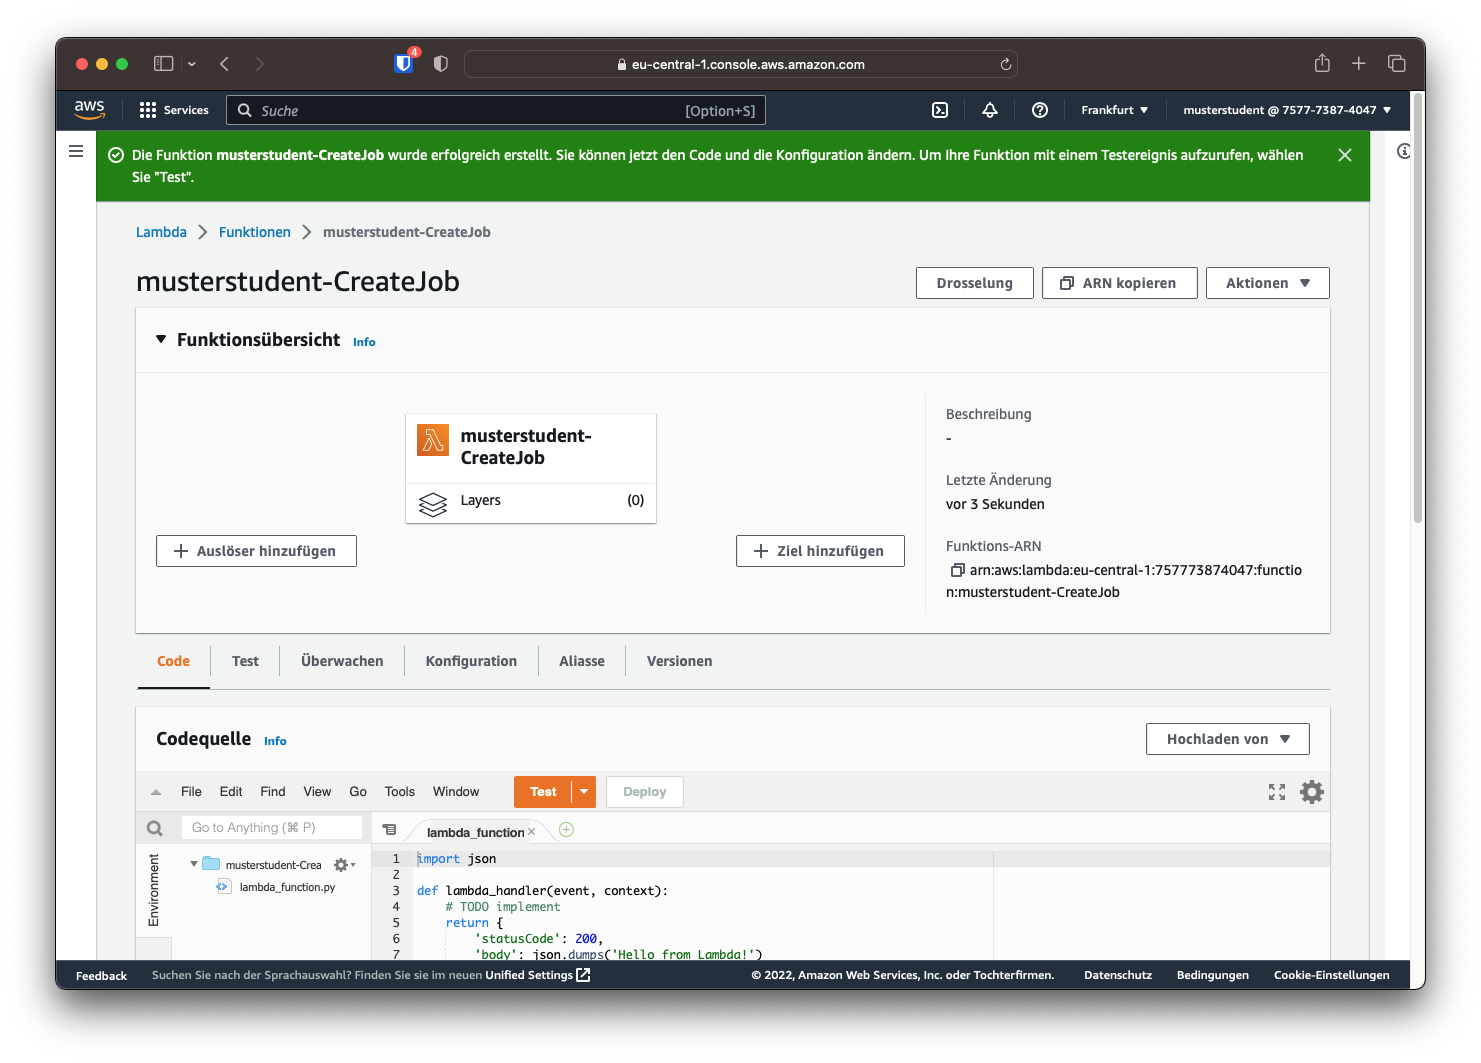The height and width of the screenshot is (1063, 1481).
Task: Open a new Safari tab
Action: (x=1359, y=63)
